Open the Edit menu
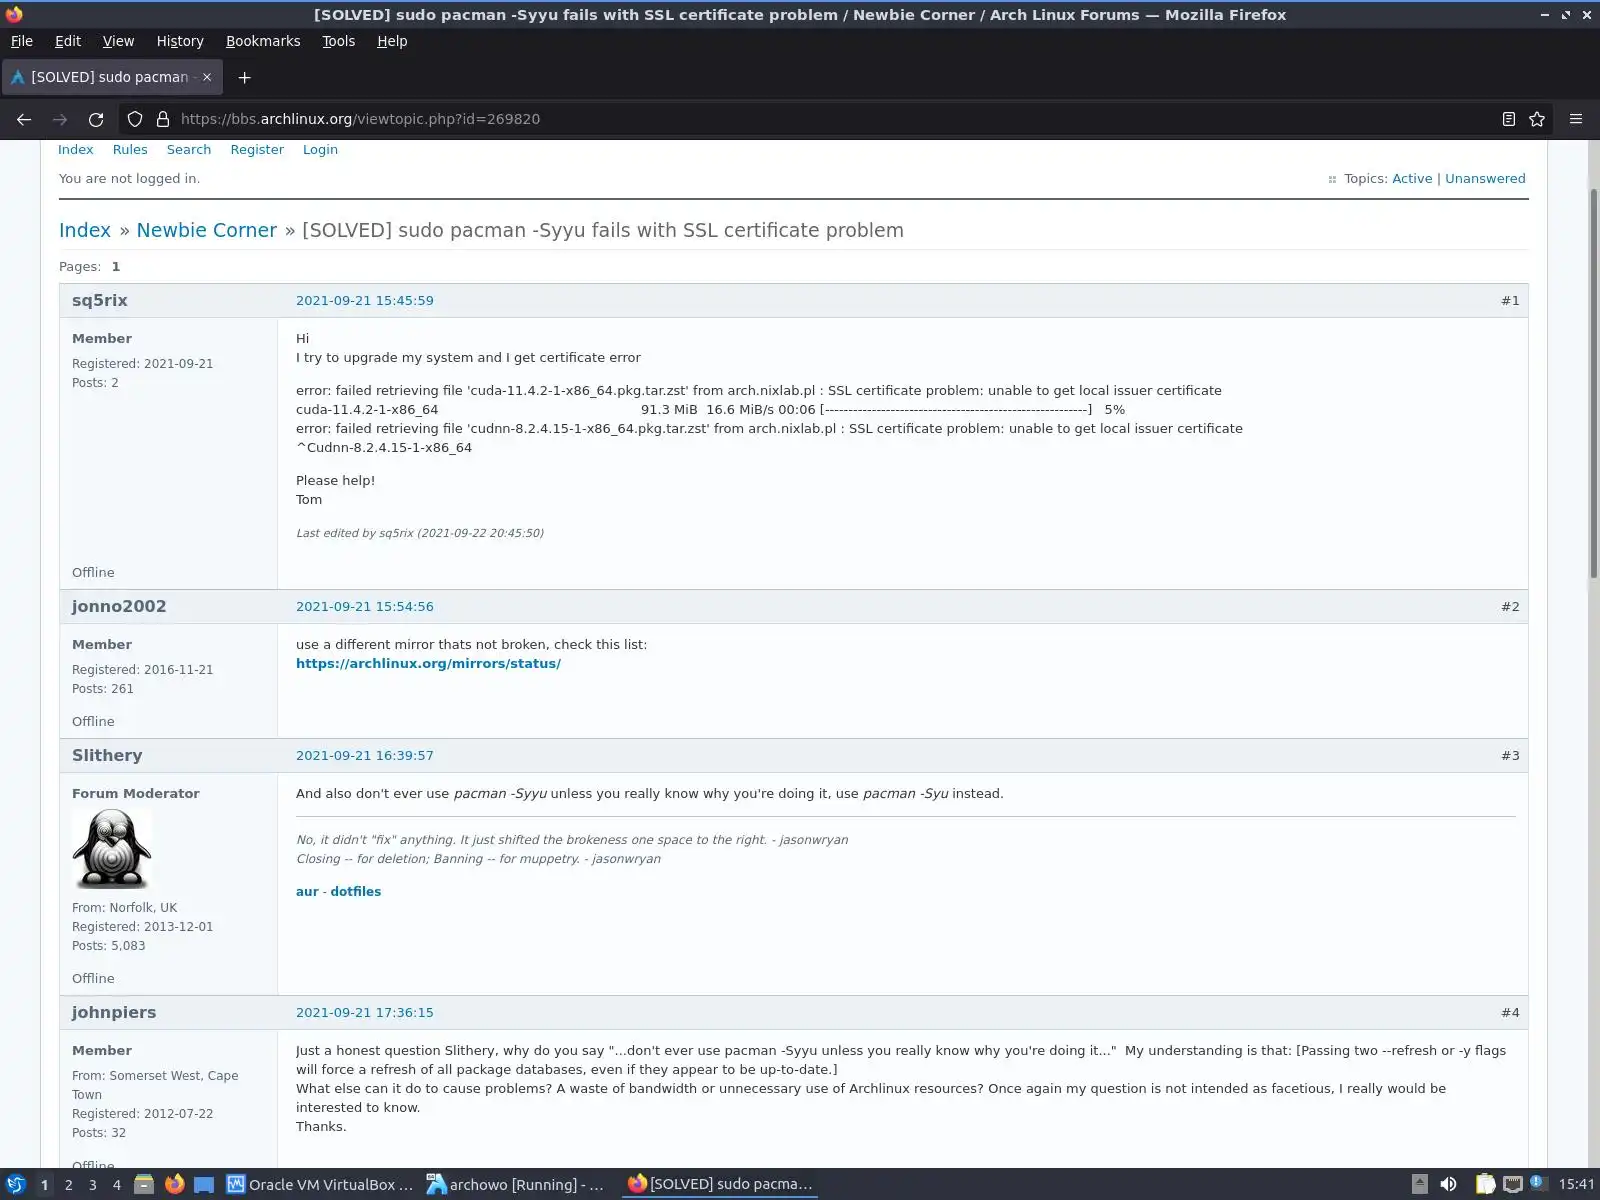 click(x=68, y=41)
